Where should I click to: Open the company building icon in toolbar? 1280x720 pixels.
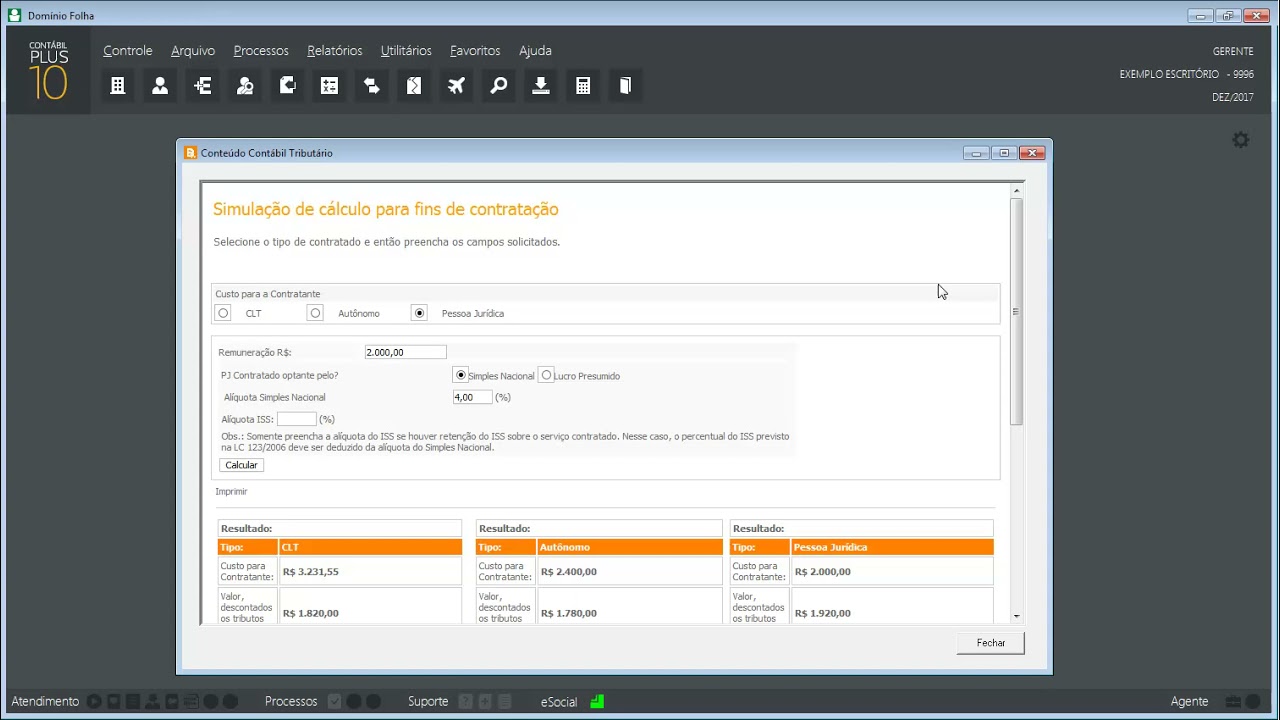coord(118,86)
